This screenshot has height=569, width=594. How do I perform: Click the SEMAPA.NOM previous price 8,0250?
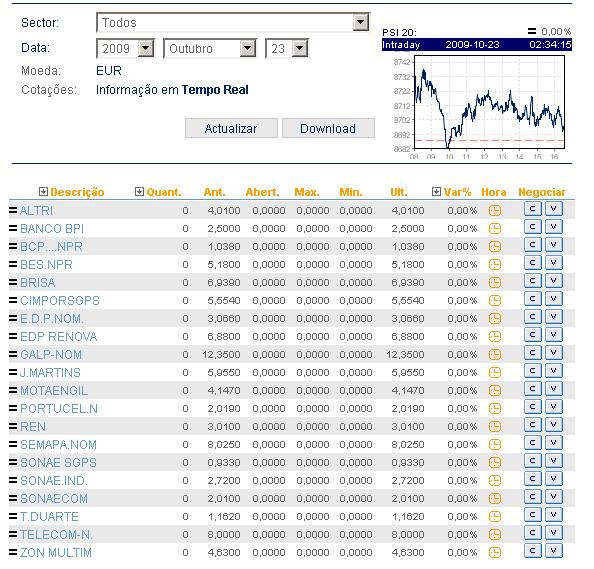point(224,444)
